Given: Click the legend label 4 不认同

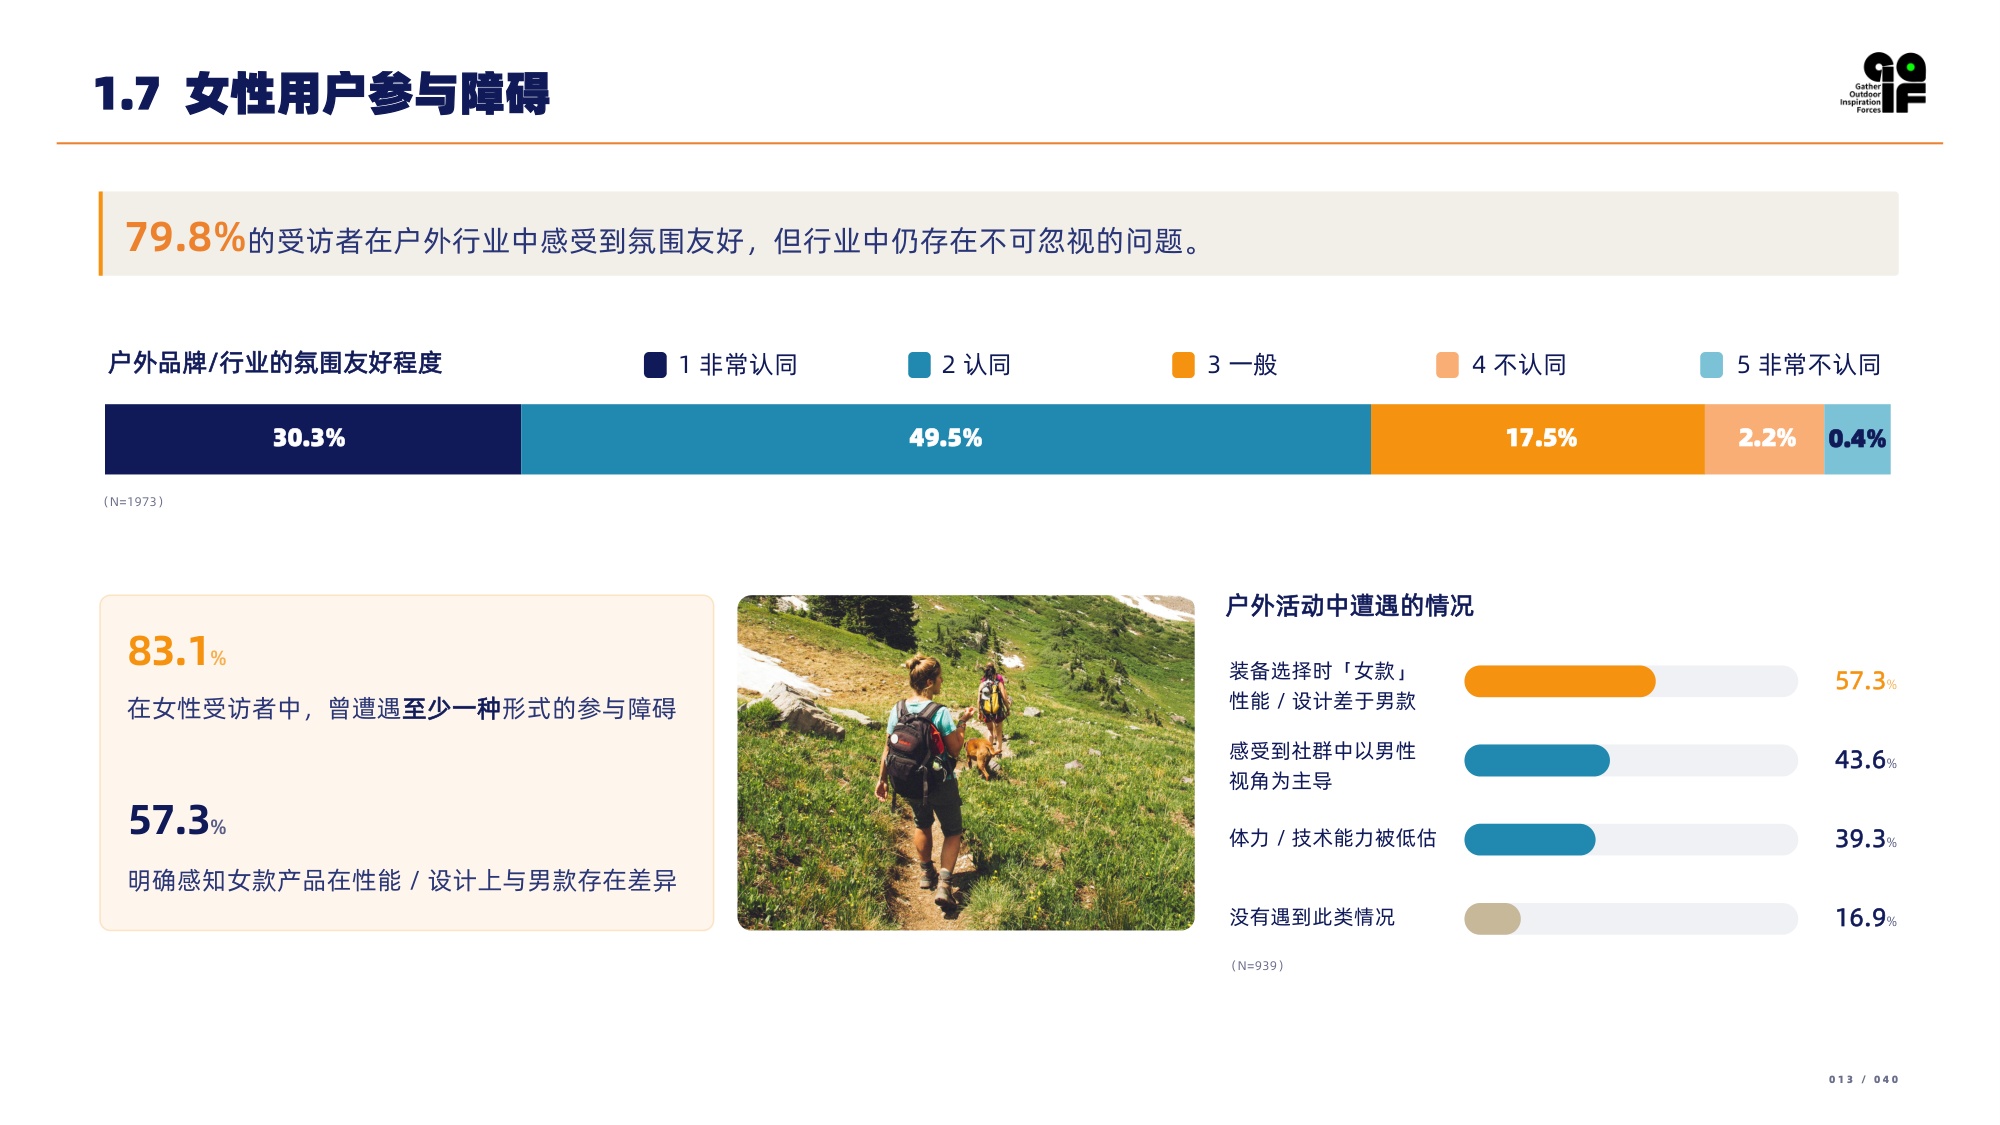Looking at the screenshot, I should tap(1519, 365).
